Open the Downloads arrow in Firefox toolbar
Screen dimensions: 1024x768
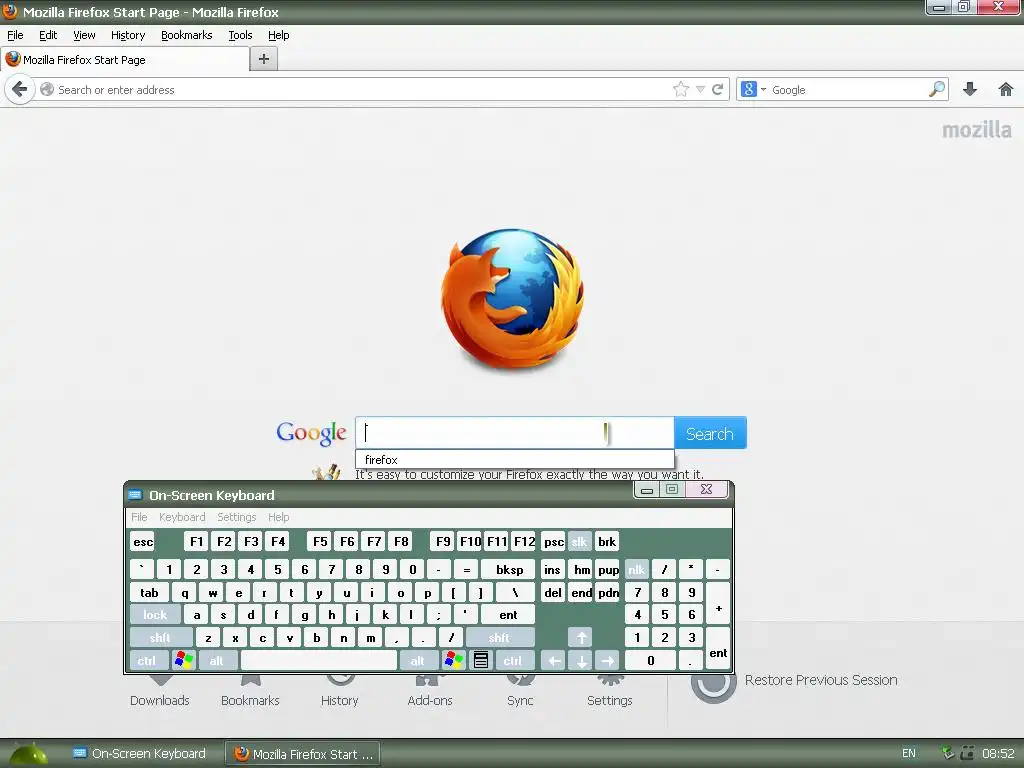(970, 89)
